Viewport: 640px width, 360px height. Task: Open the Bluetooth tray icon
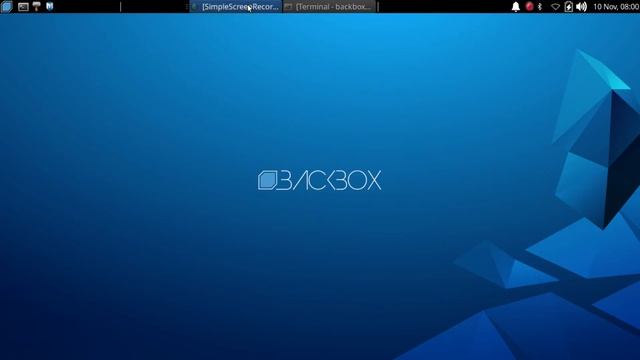pos(540,7)
